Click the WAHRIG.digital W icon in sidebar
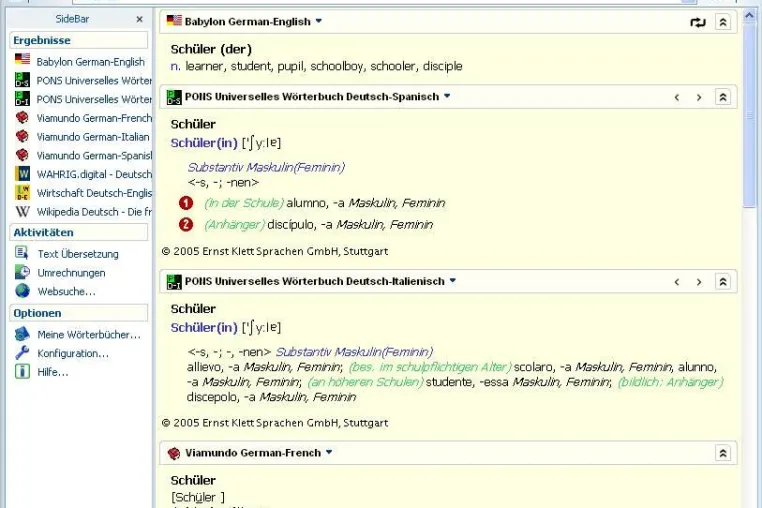Screen dimensions: 762x508 pos(22,174)
